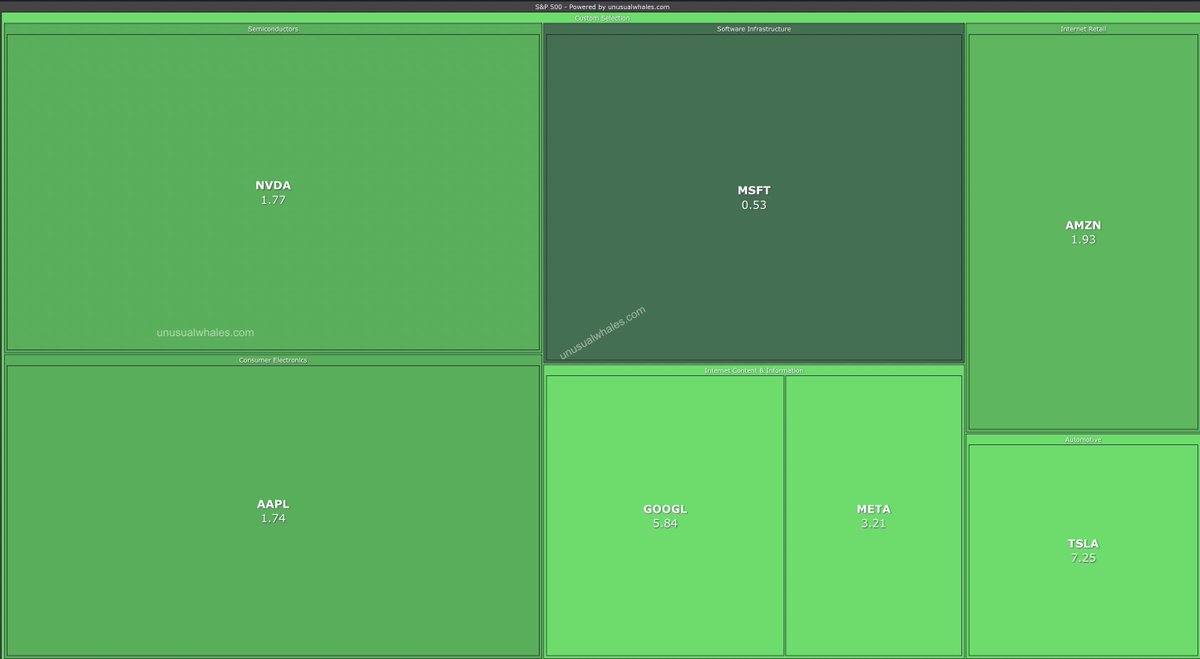Click the NVDA value 1.77
The image size is (1200, 659).
click(273, 200)
